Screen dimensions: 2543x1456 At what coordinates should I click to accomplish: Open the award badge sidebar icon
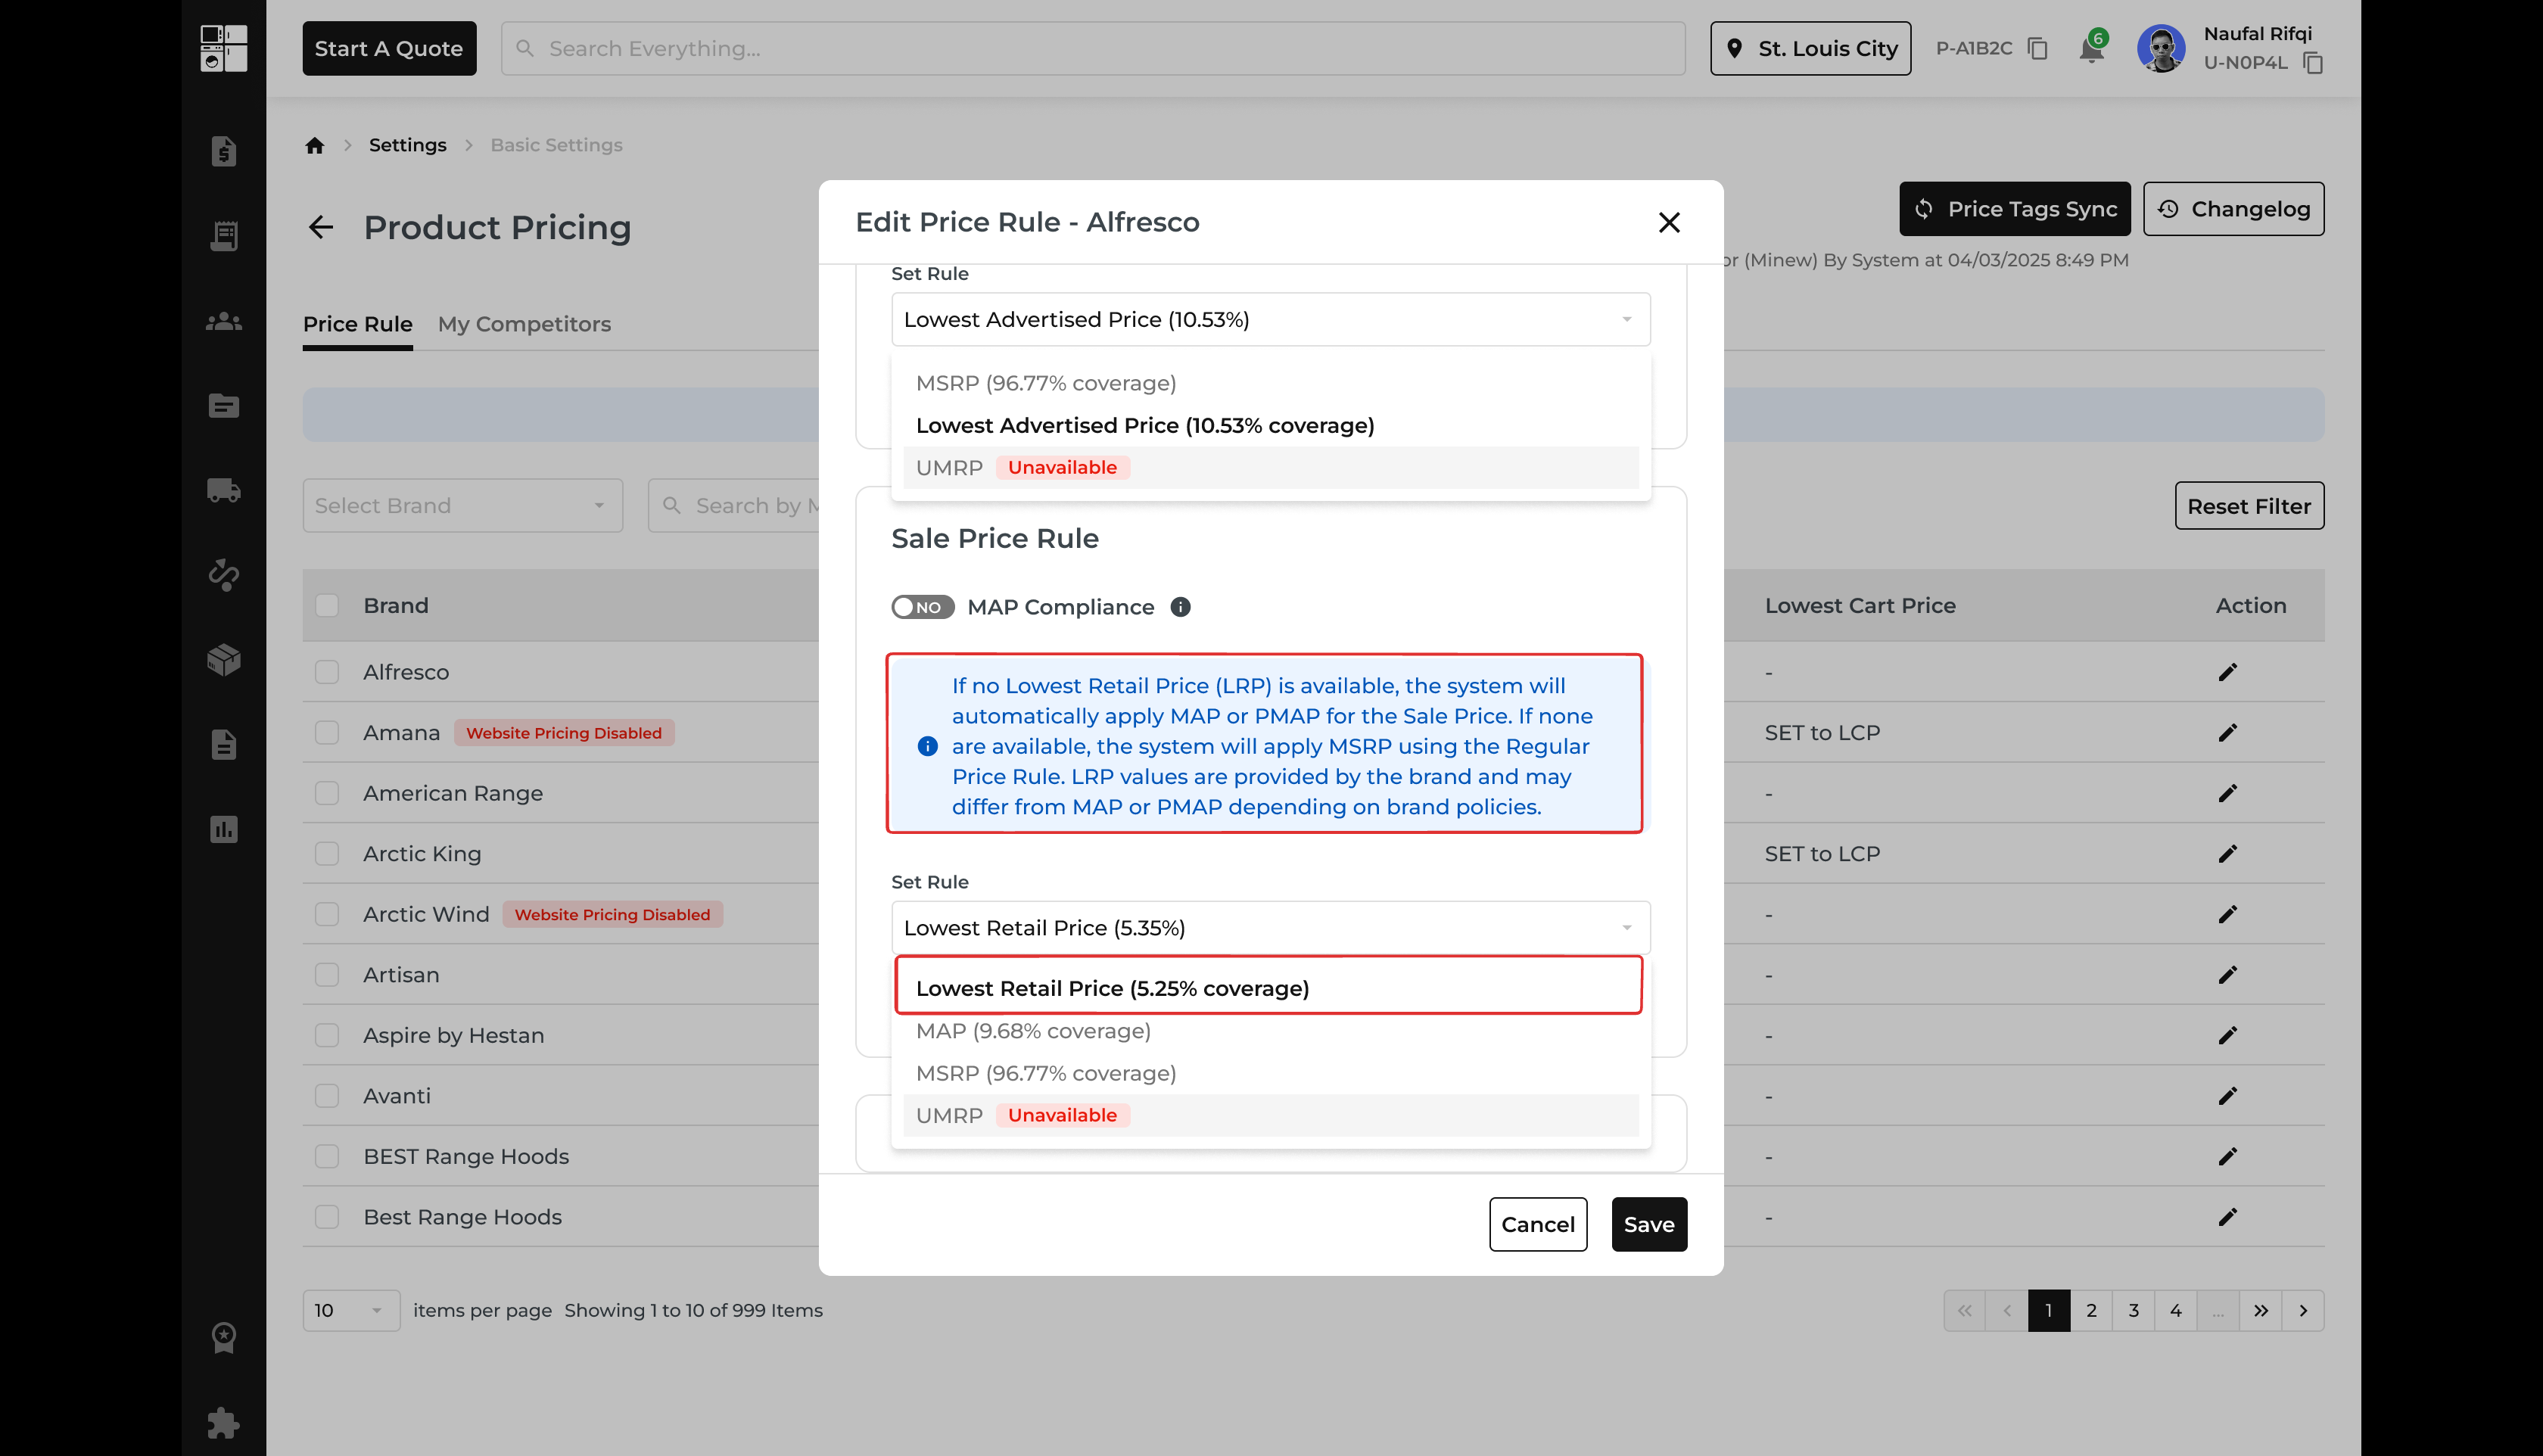223,1338
